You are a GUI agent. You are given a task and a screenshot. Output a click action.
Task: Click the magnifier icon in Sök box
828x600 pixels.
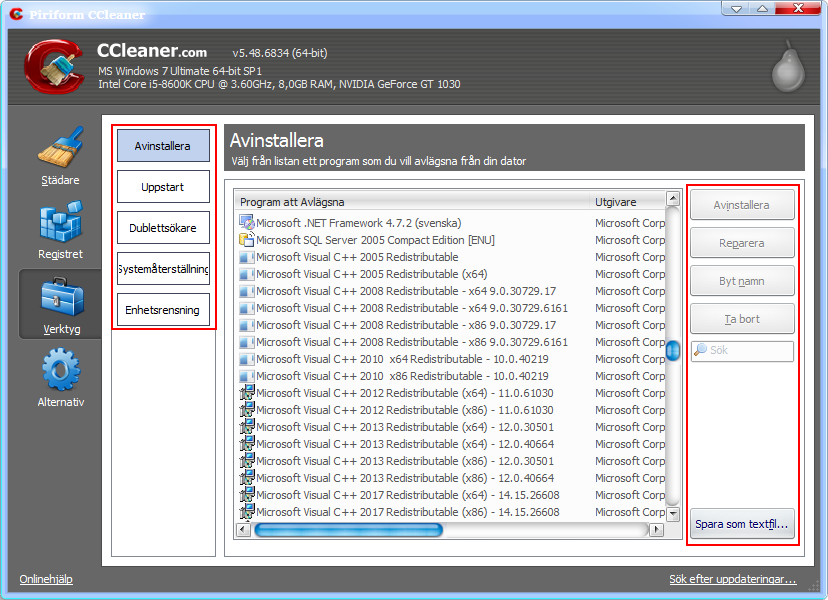[x=700, y=350]
